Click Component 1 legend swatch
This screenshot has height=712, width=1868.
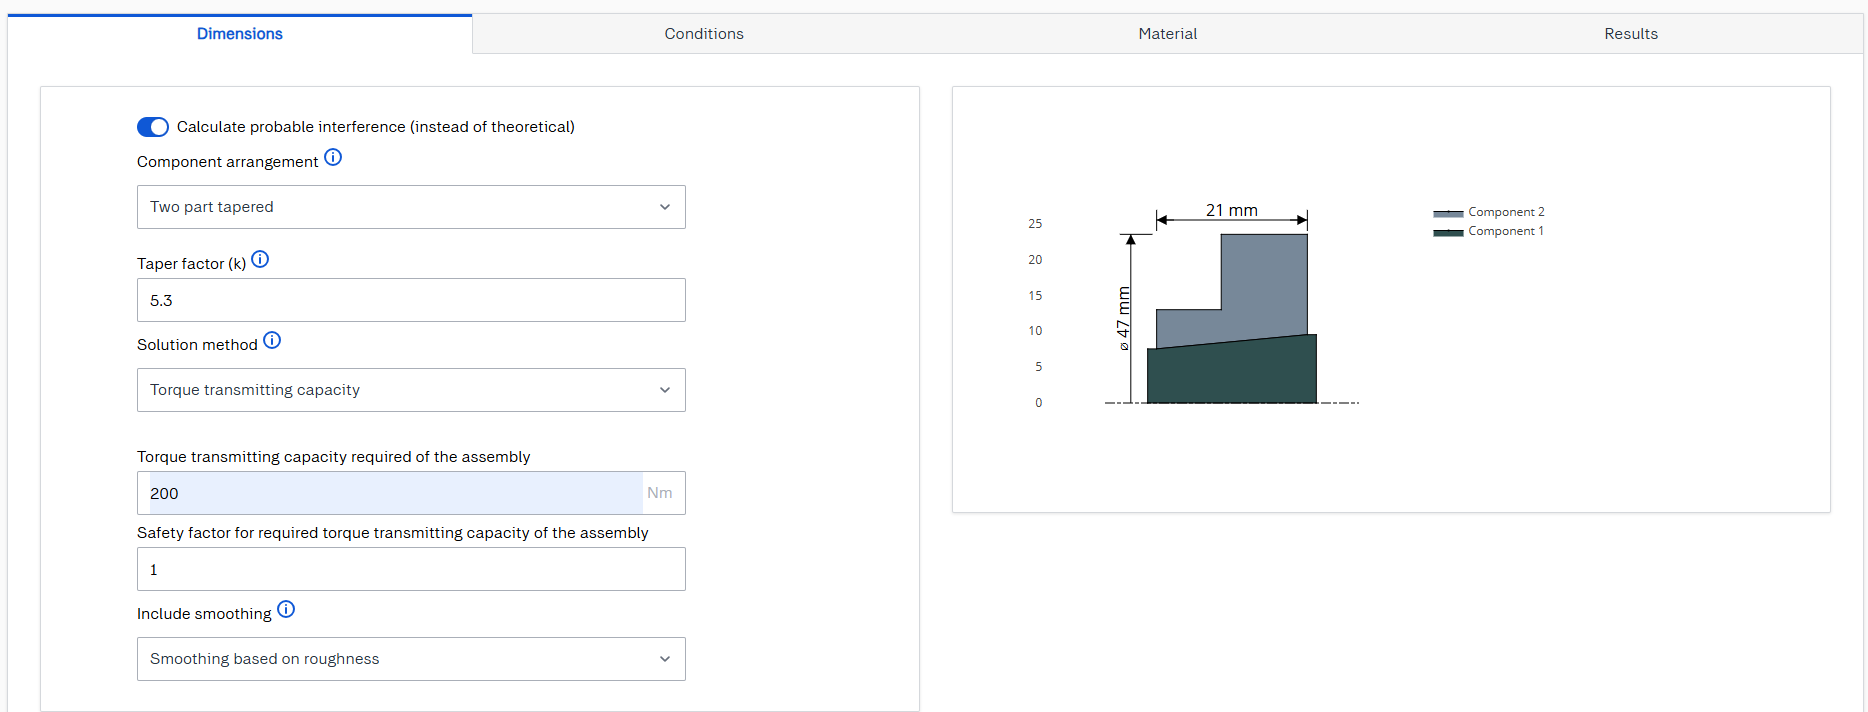pyautogui.click(x=1448, y=232)
